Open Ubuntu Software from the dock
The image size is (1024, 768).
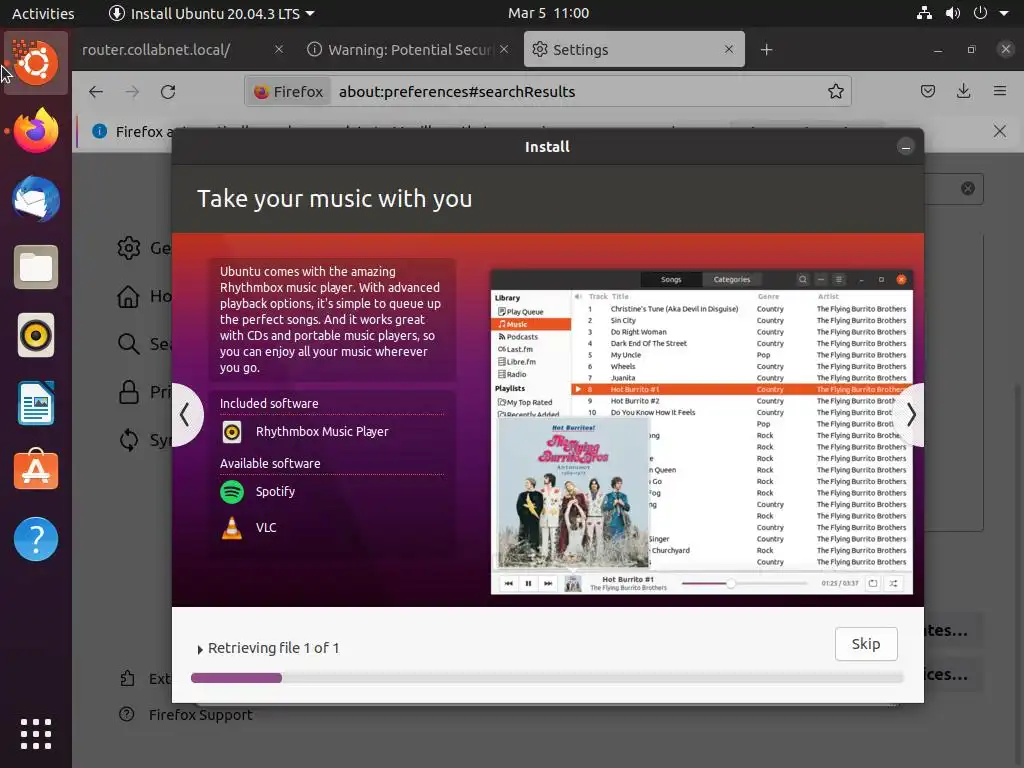pos(36,470)
